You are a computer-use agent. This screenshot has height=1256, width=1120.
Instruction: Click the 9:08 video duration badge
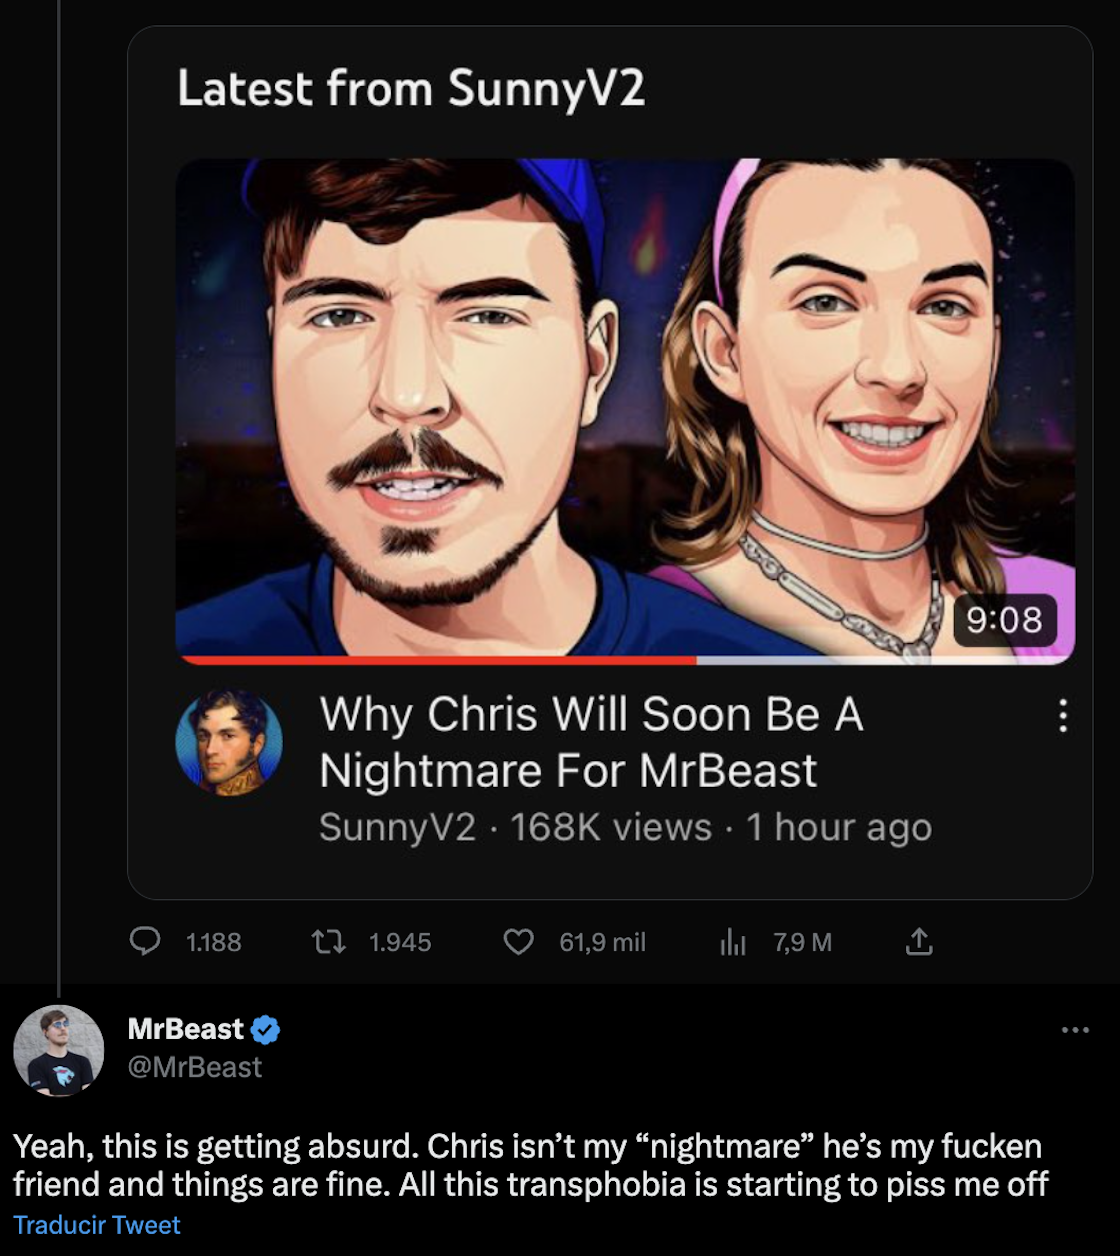pos(1004,620)
